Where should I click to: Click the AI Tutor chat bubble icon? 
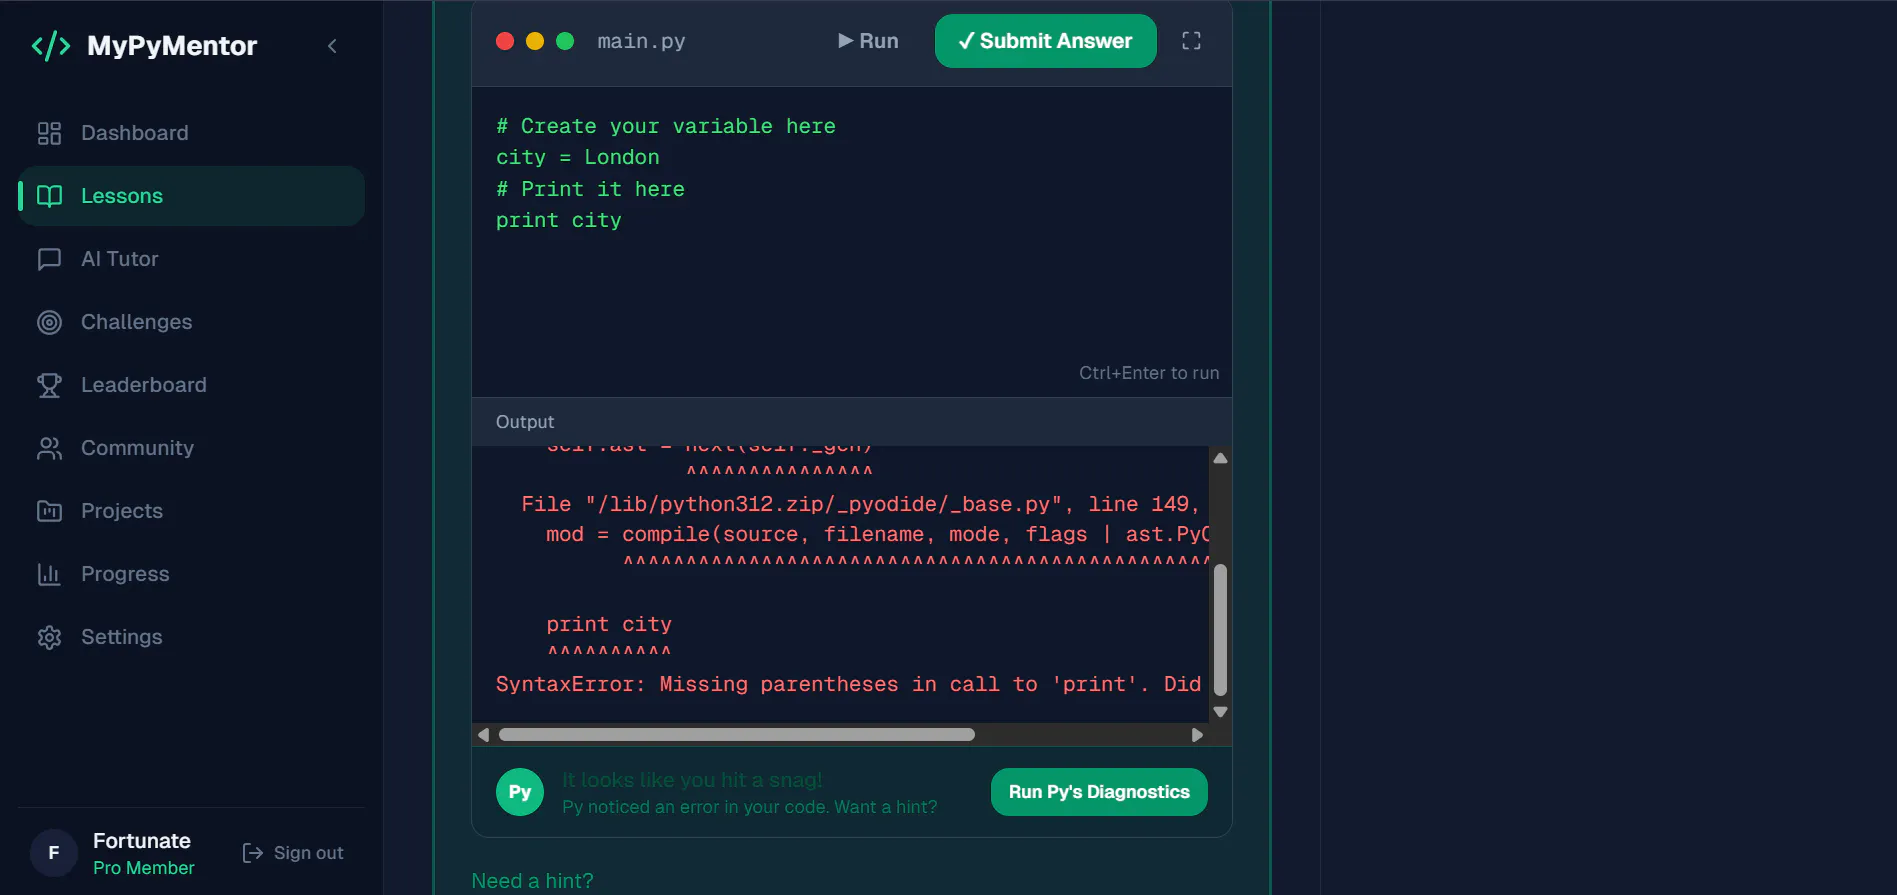pos(49,259)
